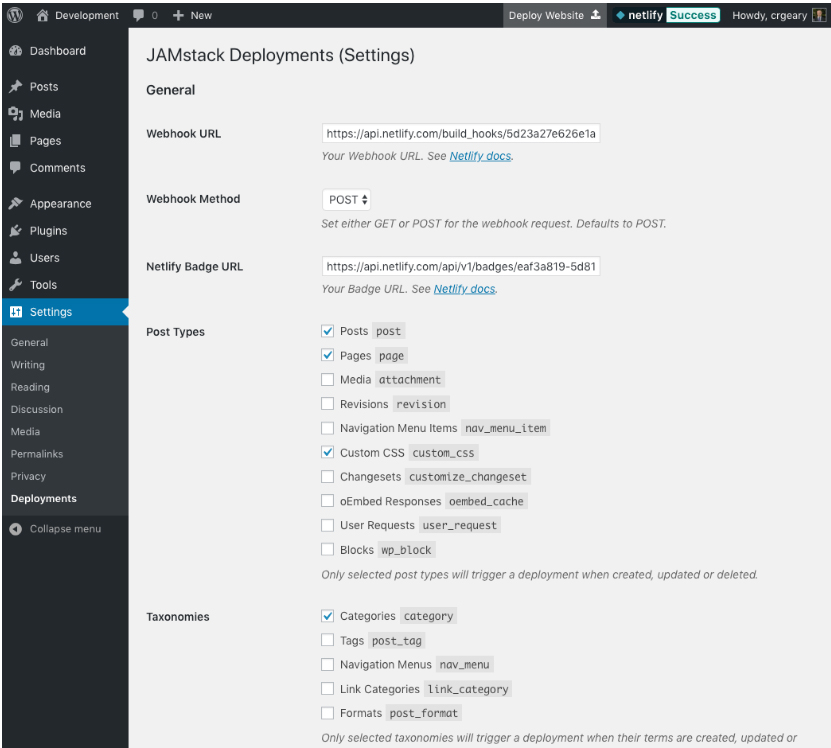Viewport: 831px width, 748px height.
Task: Click the Plugins plug icon in sidebar
Action: (x=17, y=231)
